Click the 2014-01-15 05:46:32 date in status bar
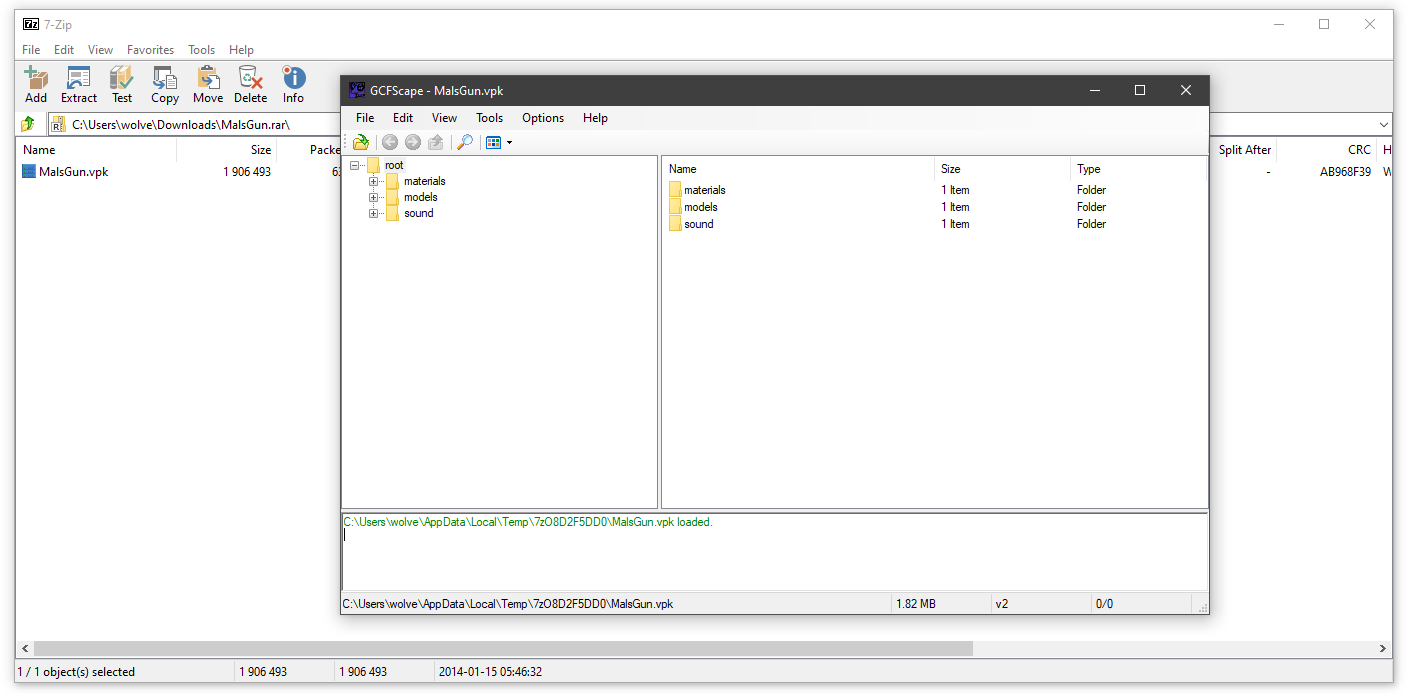Viewport: 1408px width, 694px height. tap(490, 672)
